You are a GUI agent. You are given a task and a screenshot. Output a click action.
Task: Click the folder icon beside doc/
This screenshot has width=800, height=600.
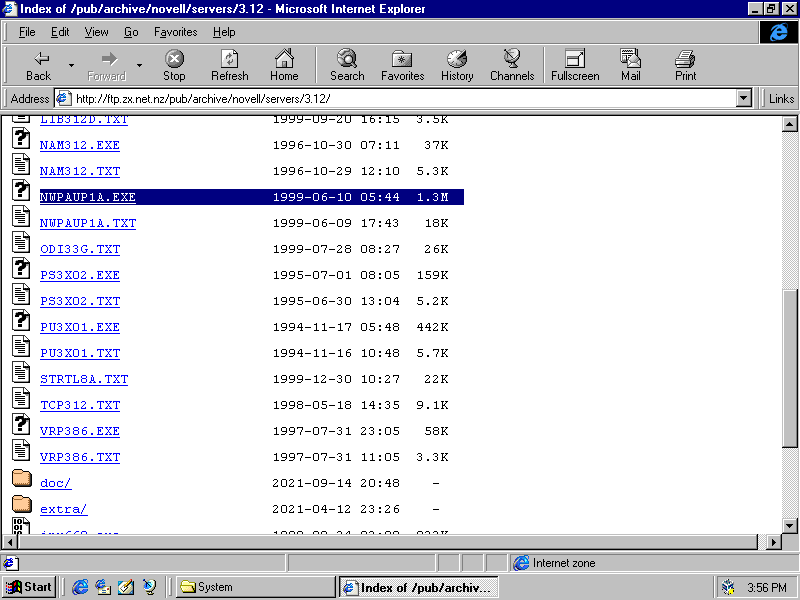coord(21,478)
